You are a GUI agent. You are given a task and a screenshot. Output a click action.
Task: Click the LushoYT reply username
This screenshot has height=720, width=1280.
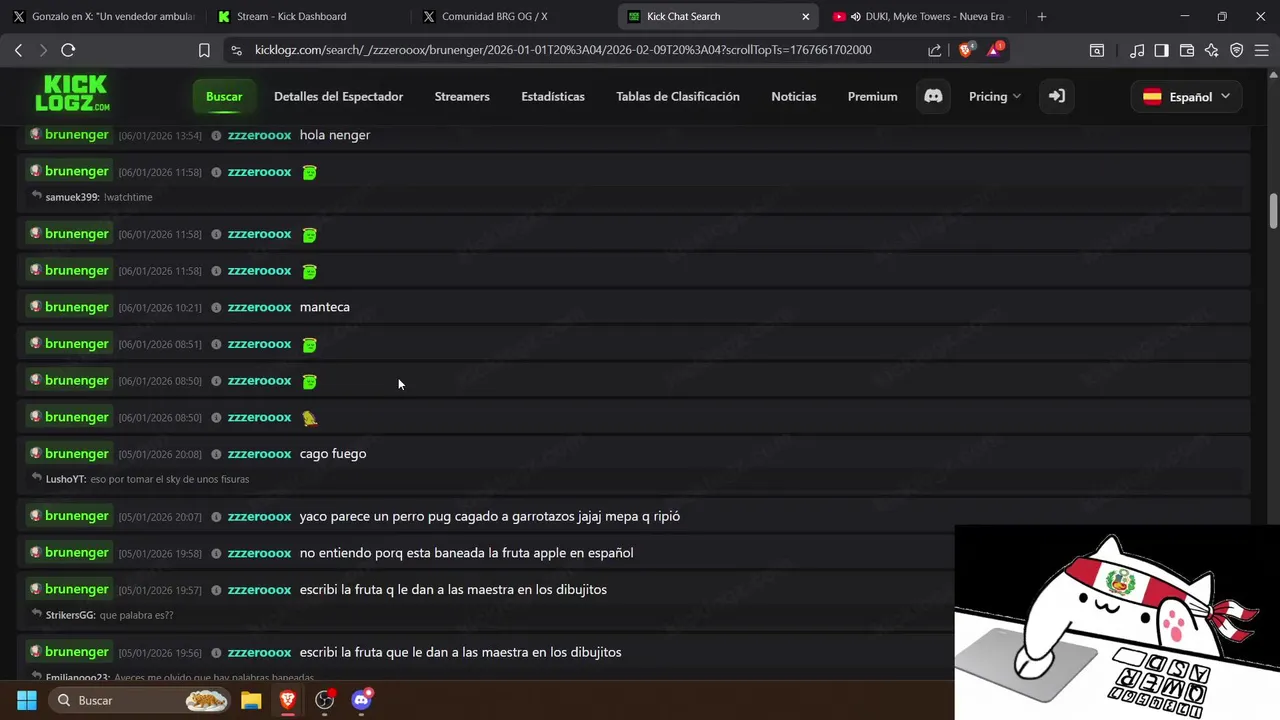pos(66,479)
